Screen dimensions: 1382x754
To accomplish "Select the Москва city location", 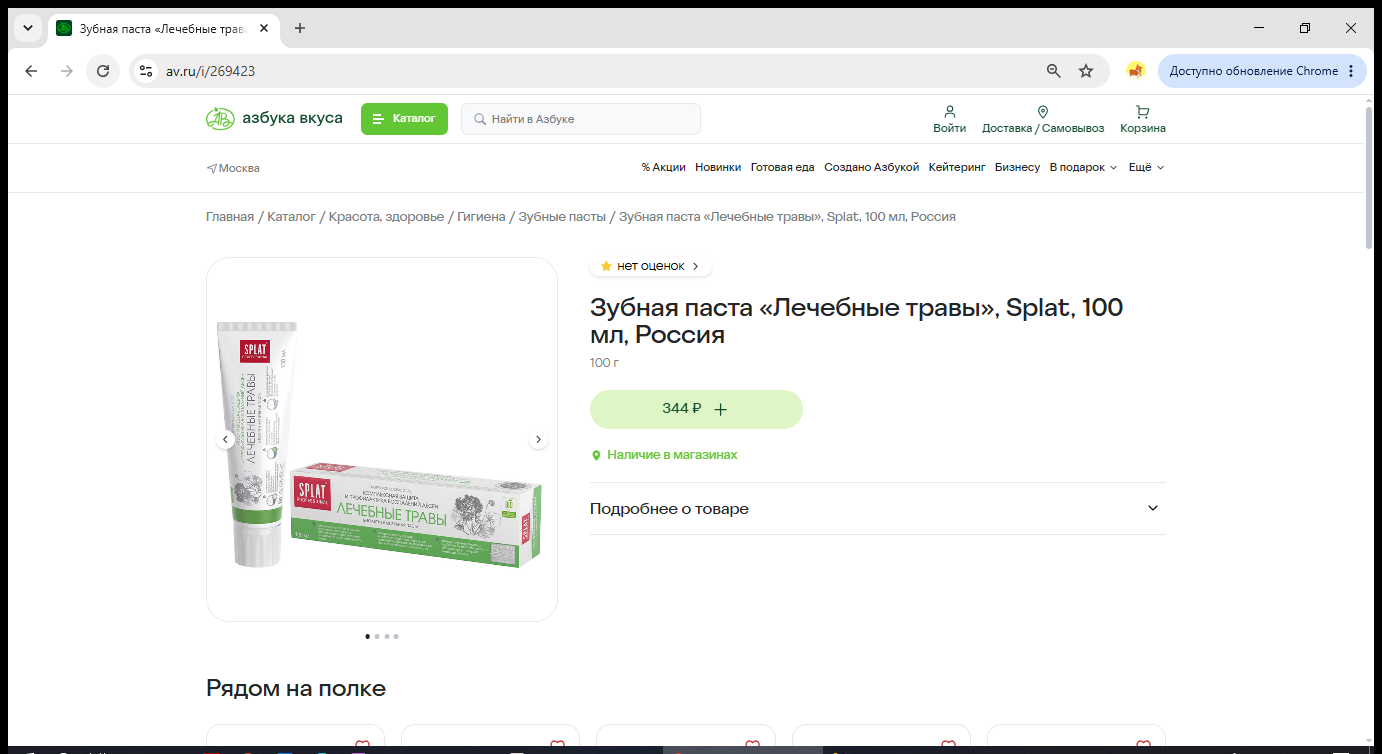I will pos(233,168).
